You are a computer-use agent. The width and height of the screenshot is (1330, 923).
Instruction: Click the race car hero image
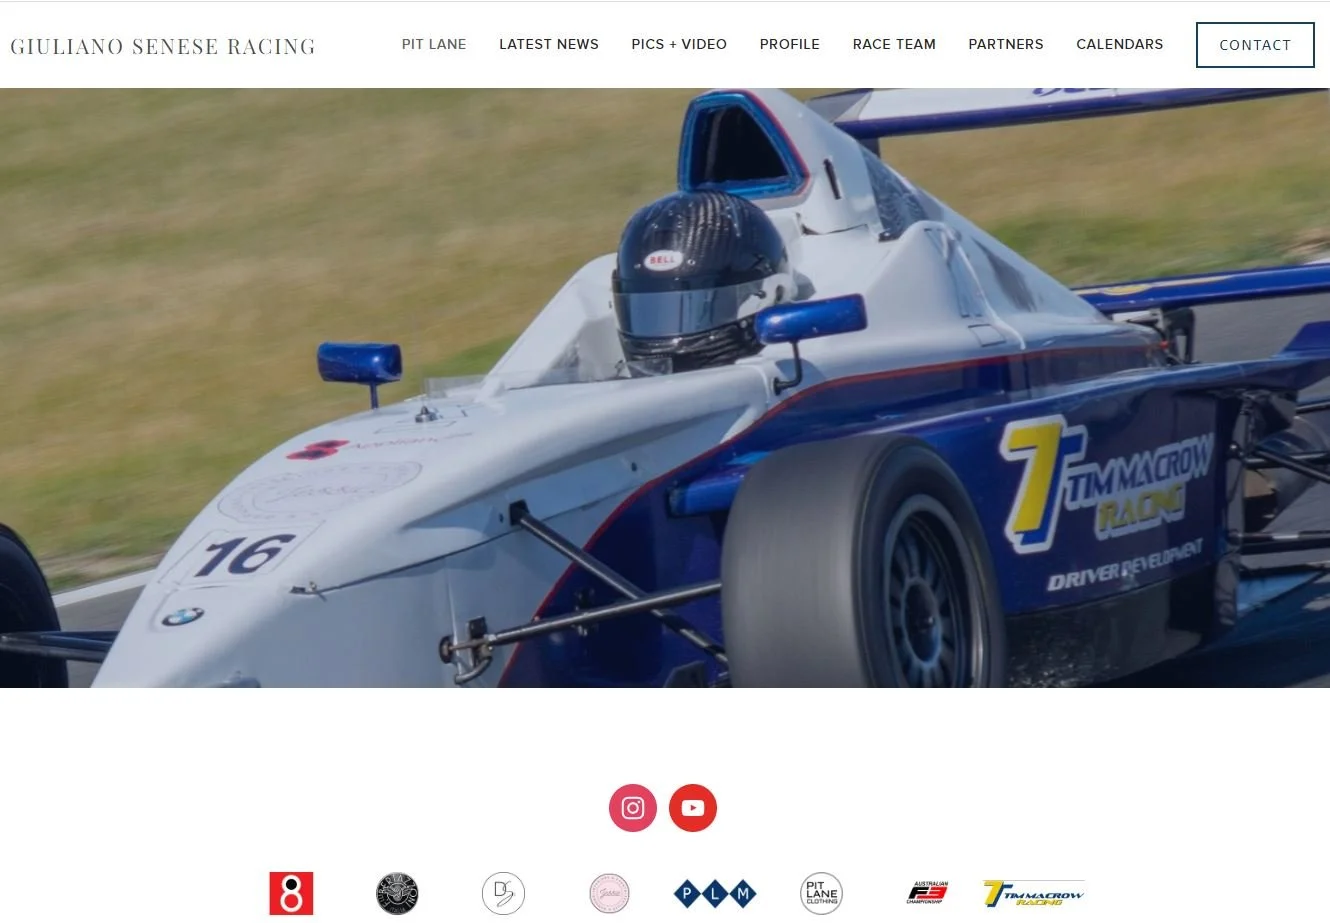coord(665,388)
